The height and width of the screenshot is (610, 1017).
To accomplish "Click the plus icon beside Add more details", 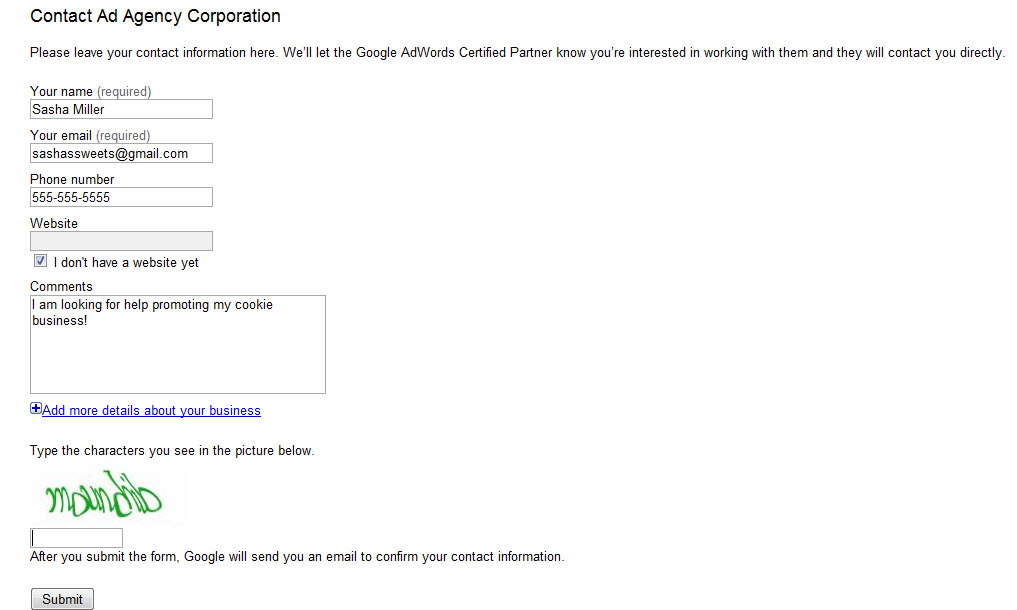I will tap(36, 409).
